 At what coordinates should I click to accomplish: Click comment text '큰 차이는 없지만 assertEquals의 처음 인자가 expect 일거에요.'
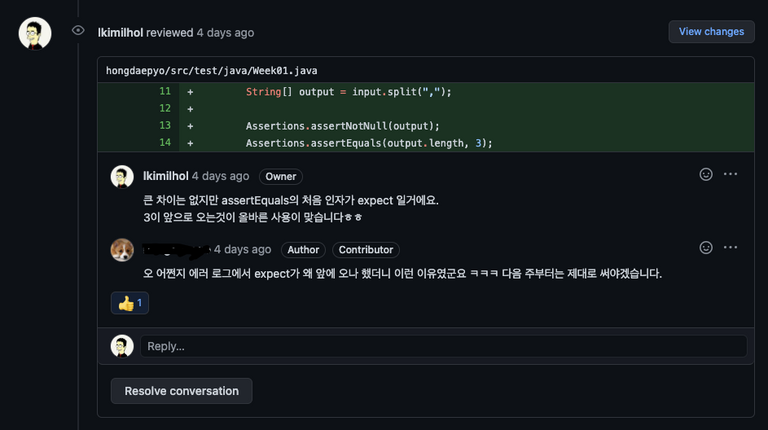click(x=291, y=200)
